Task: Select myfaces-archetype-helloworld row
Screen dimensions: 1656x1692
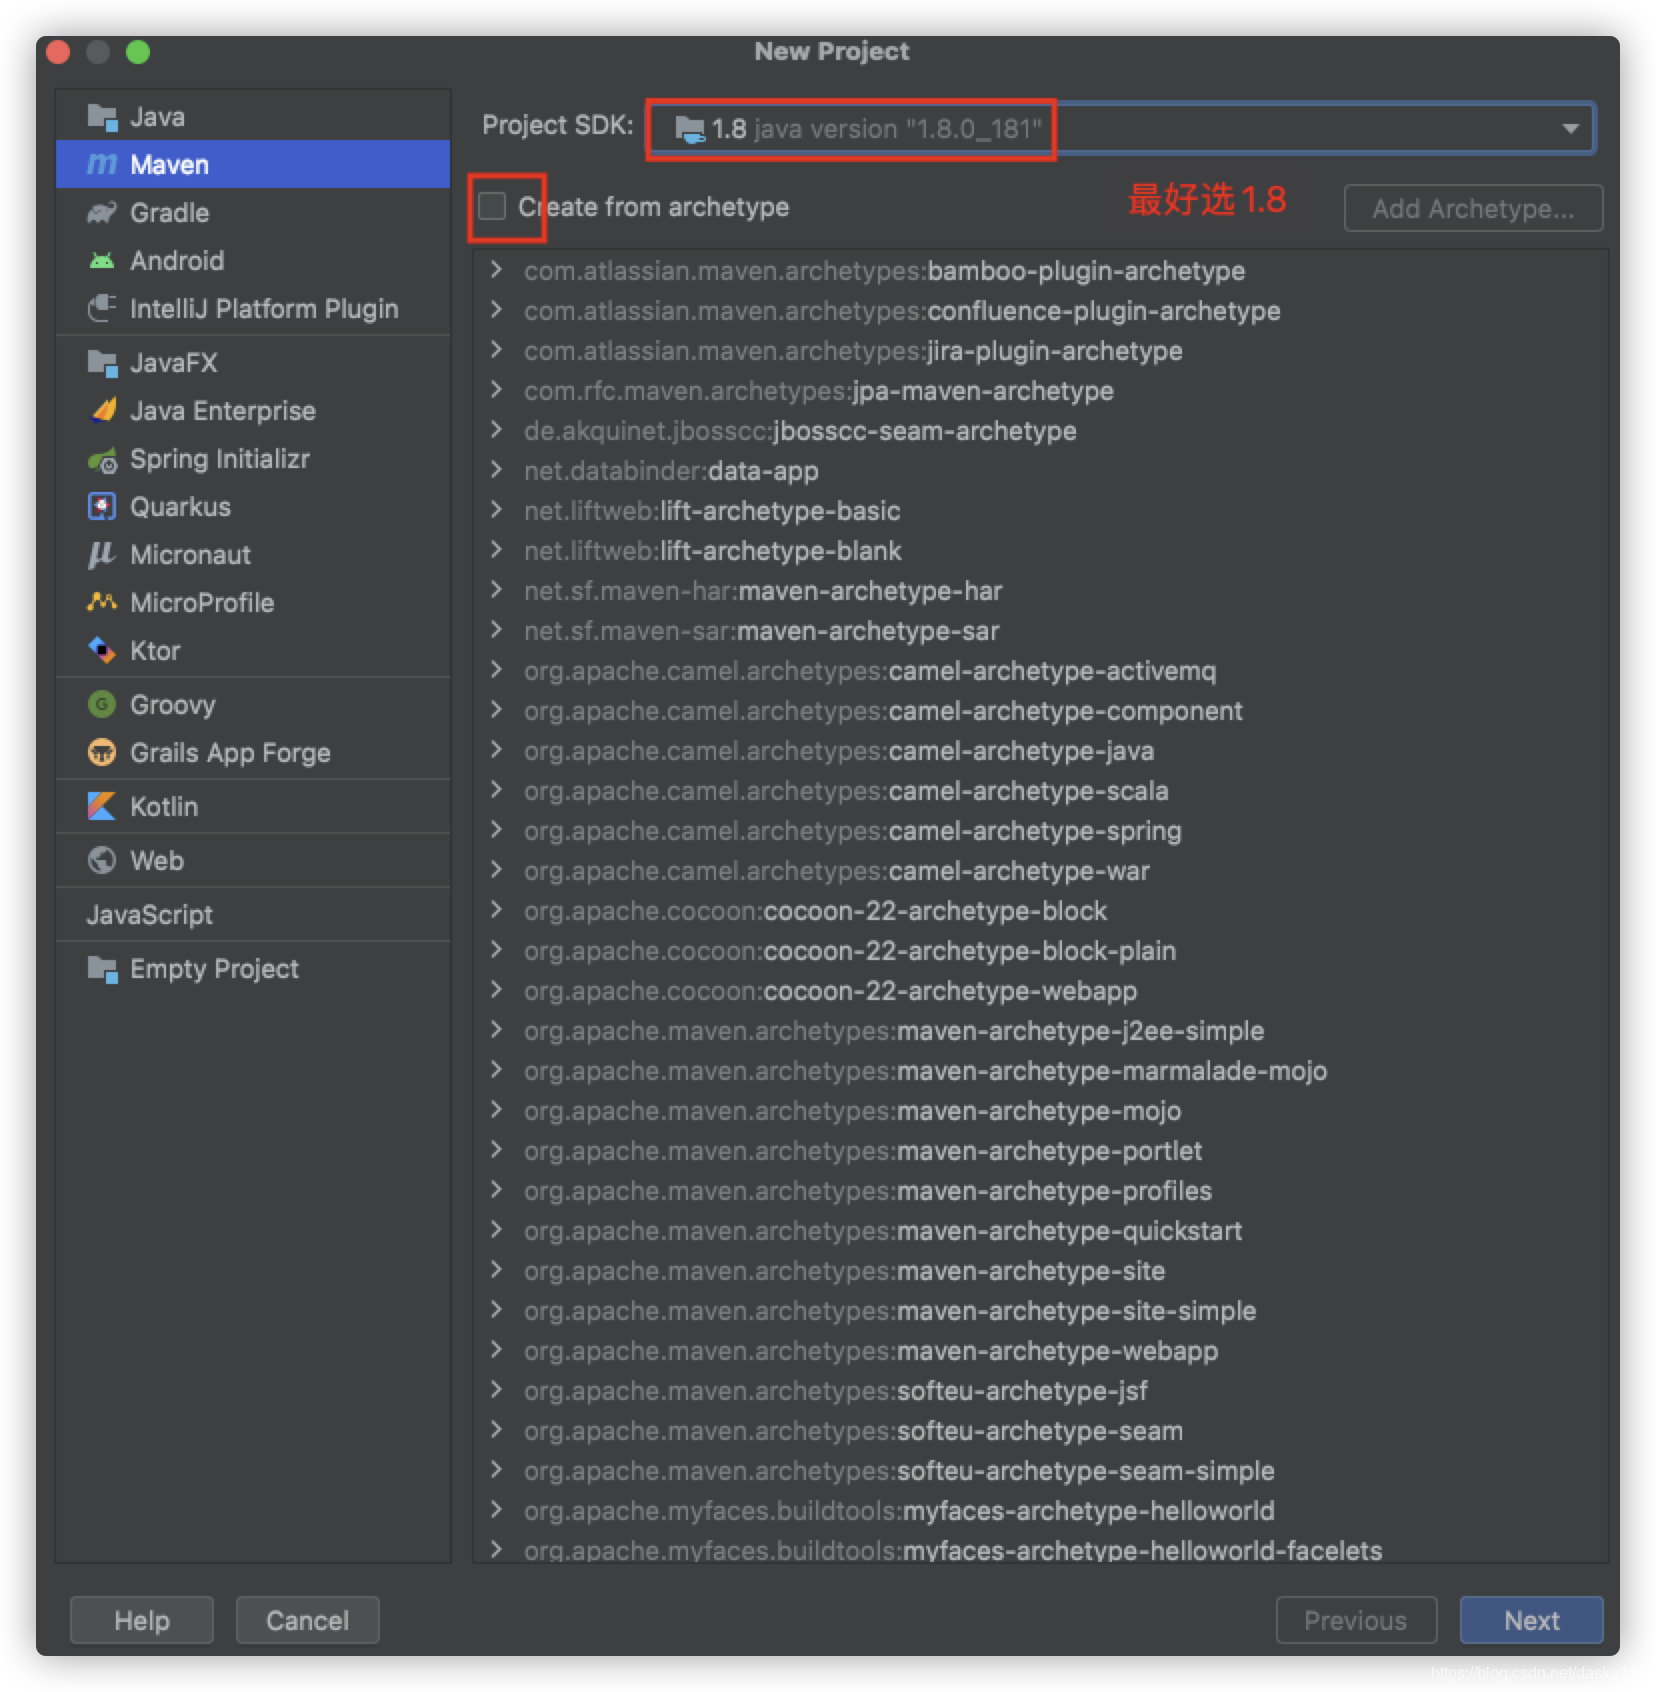Action: [x=1040, y=1511]
